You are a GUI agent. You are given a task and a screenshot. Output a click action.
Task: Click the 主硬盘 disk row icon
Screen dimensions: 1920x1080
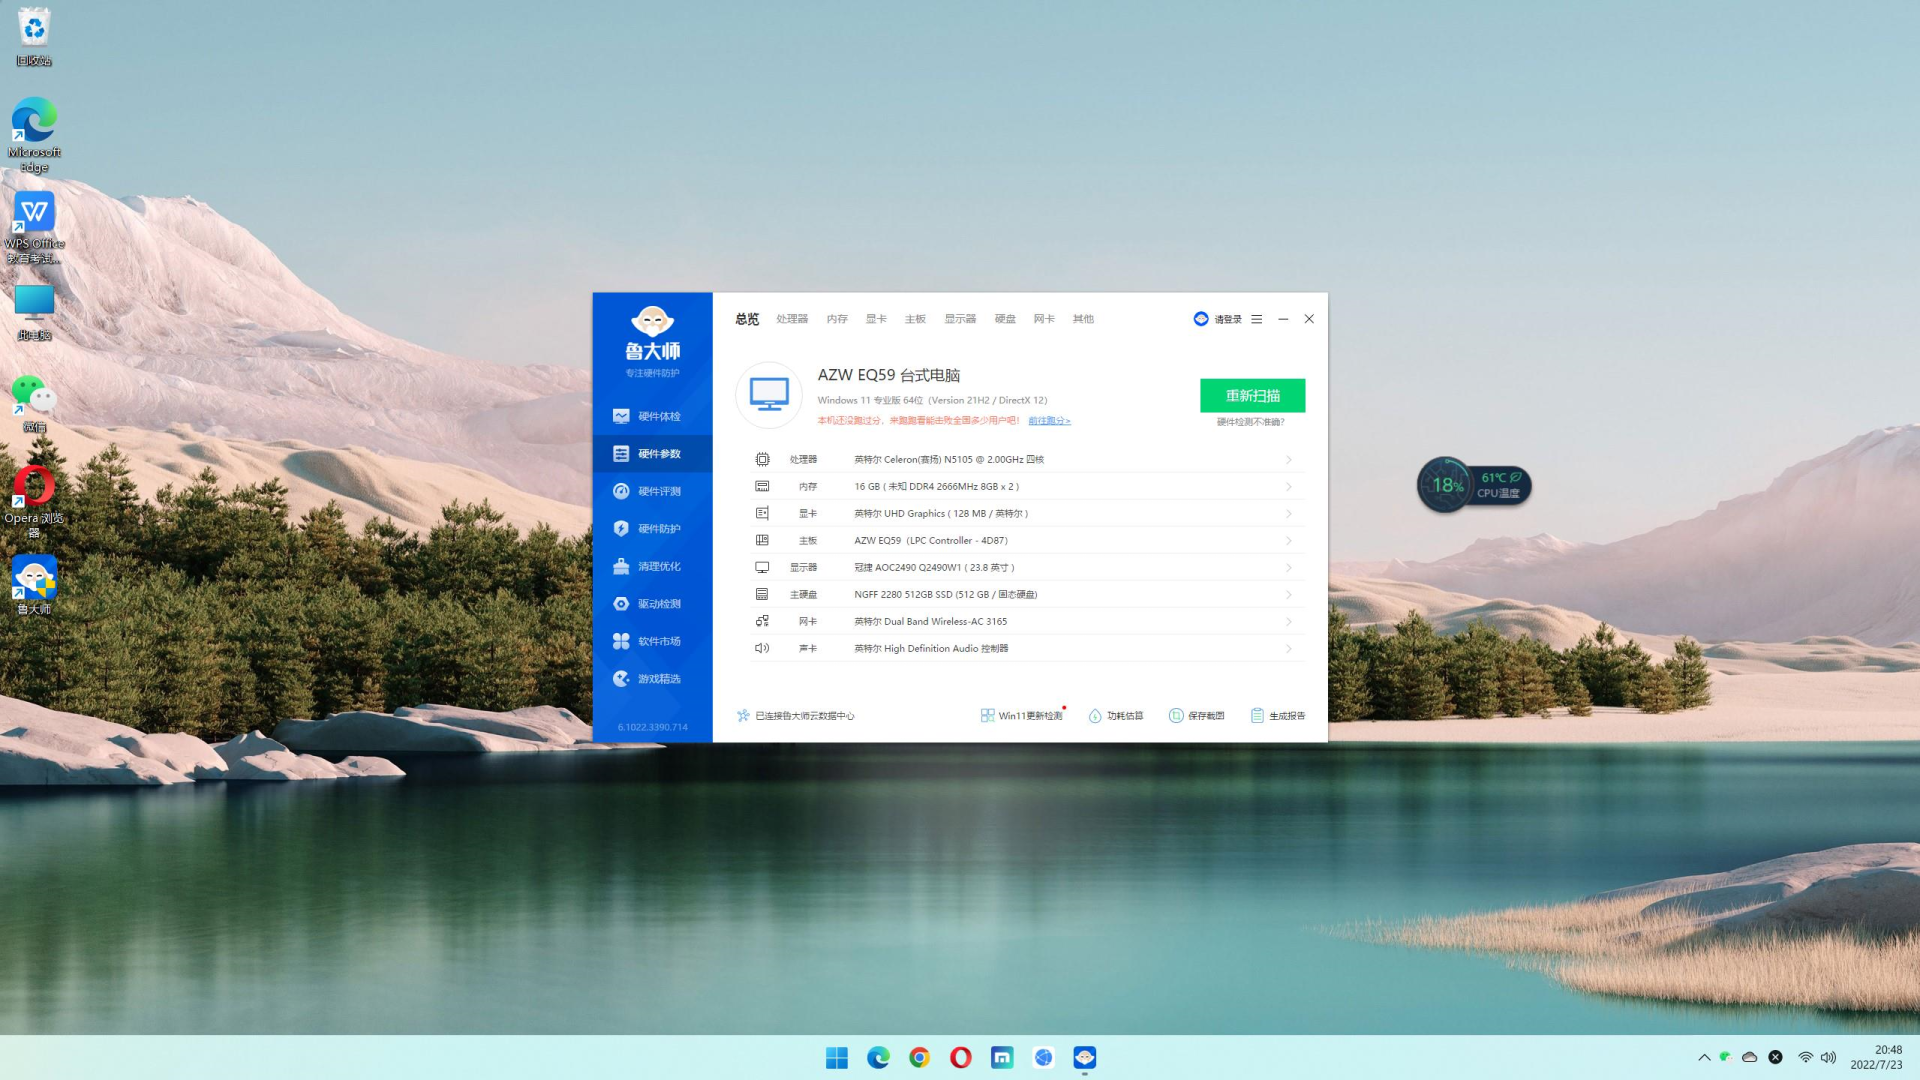(762, 595)
